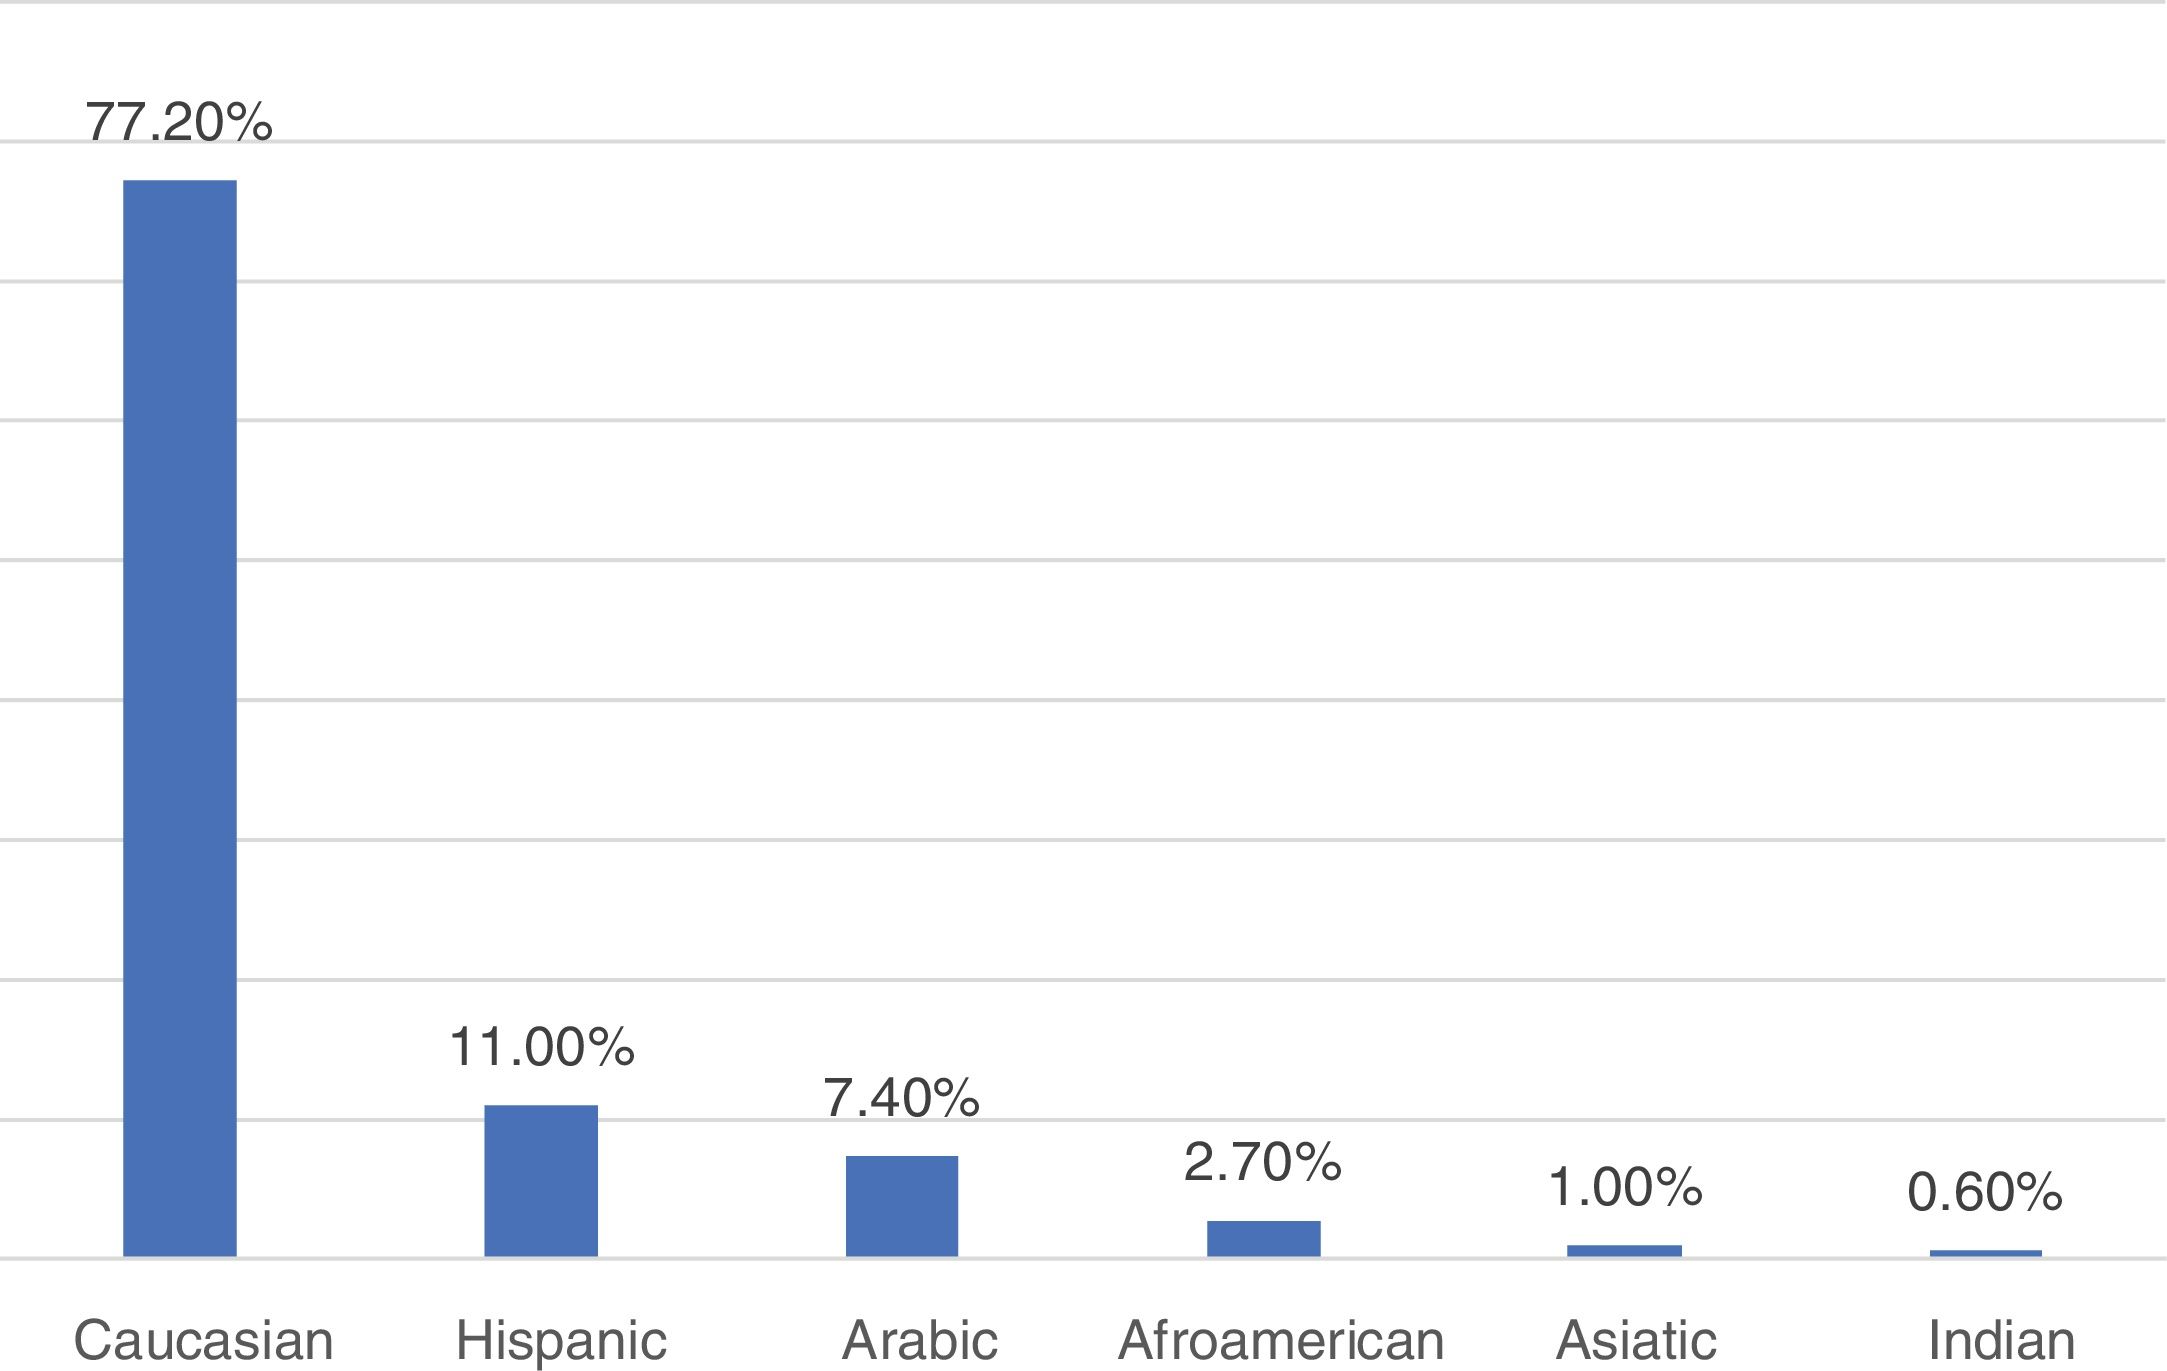This screenshot has height=1371, width=2167.
Task: Click the tall Caucasian bar
Action: (180, 717)
